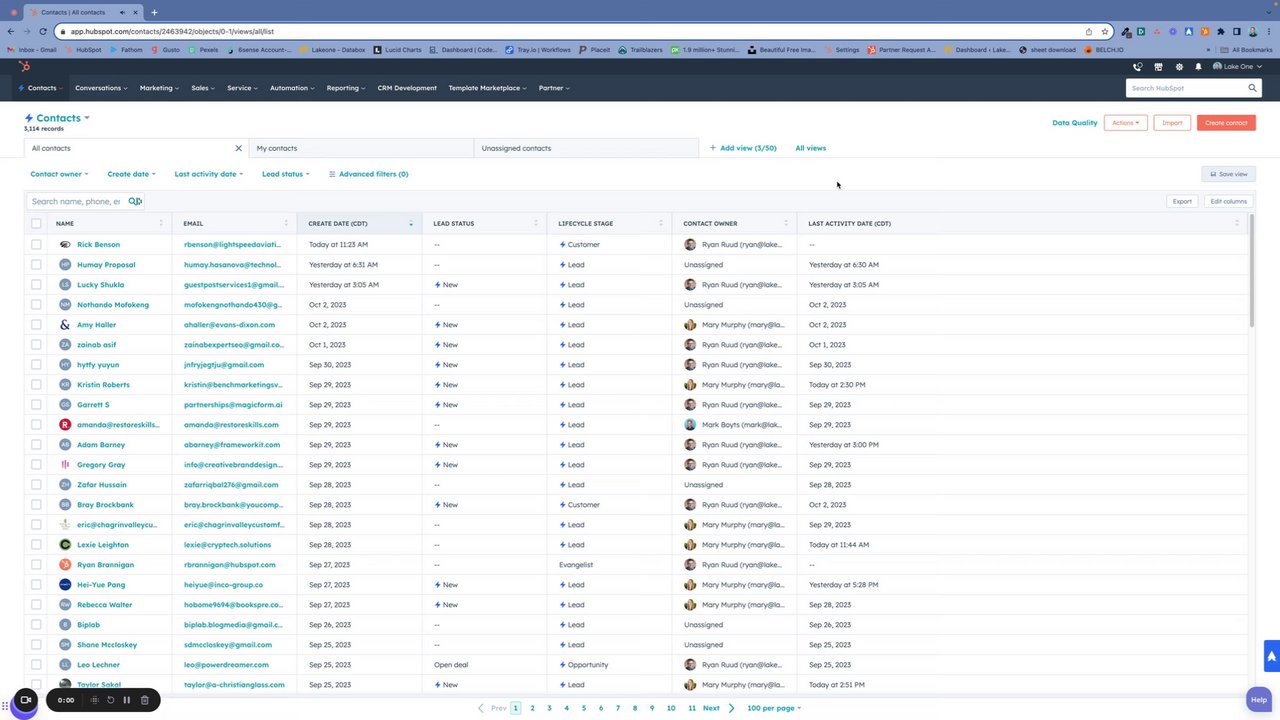The width and height of the screenshot is (1280, 720).
Task: Open the marketplace icon in top bar
Action: tap(1158, 67)
